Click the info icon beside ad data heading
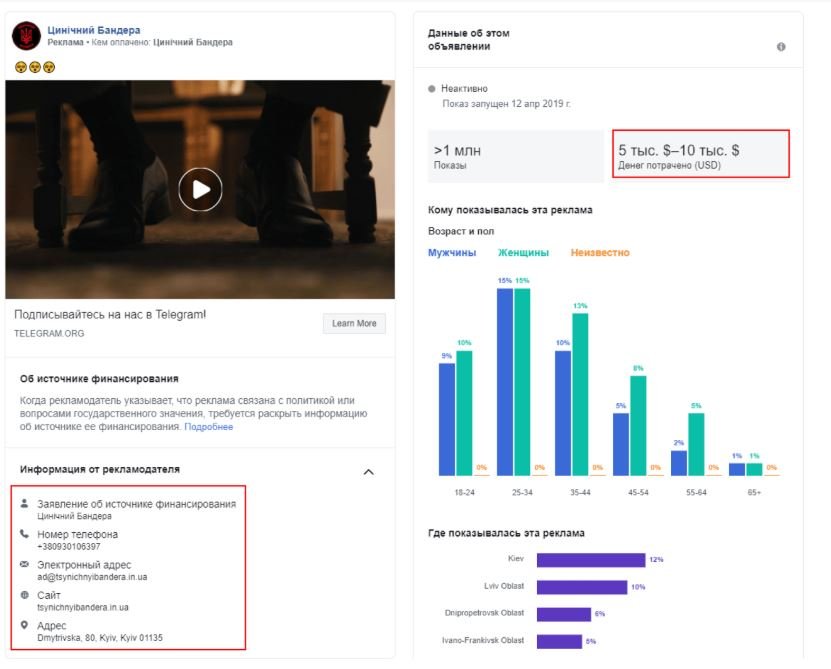831x669 pixels. click(781, 47)
